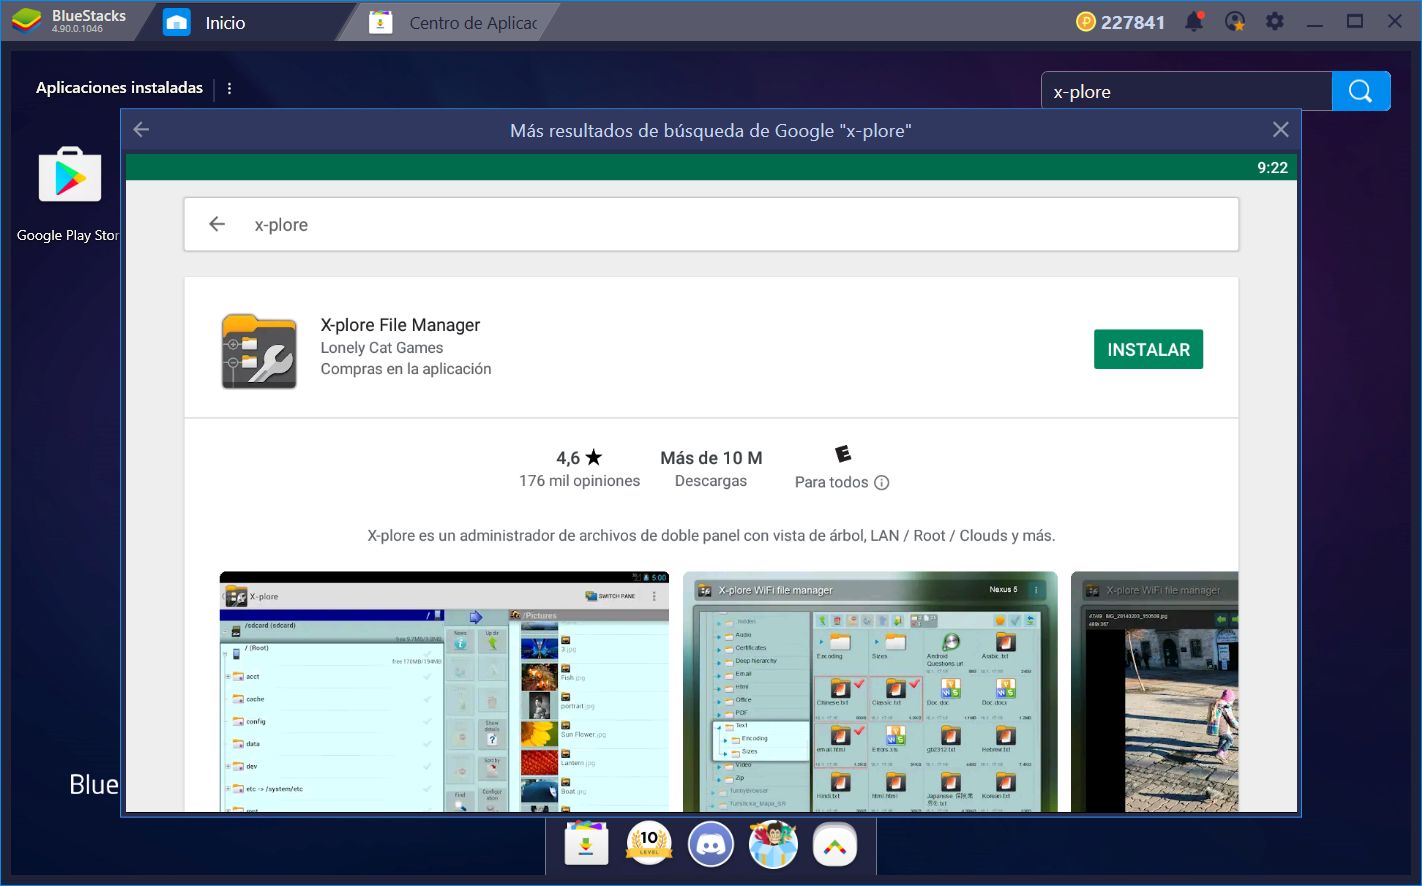Go back in the search results dialog
Viewport: 1422px width, 886px height.
coord(141,130)
